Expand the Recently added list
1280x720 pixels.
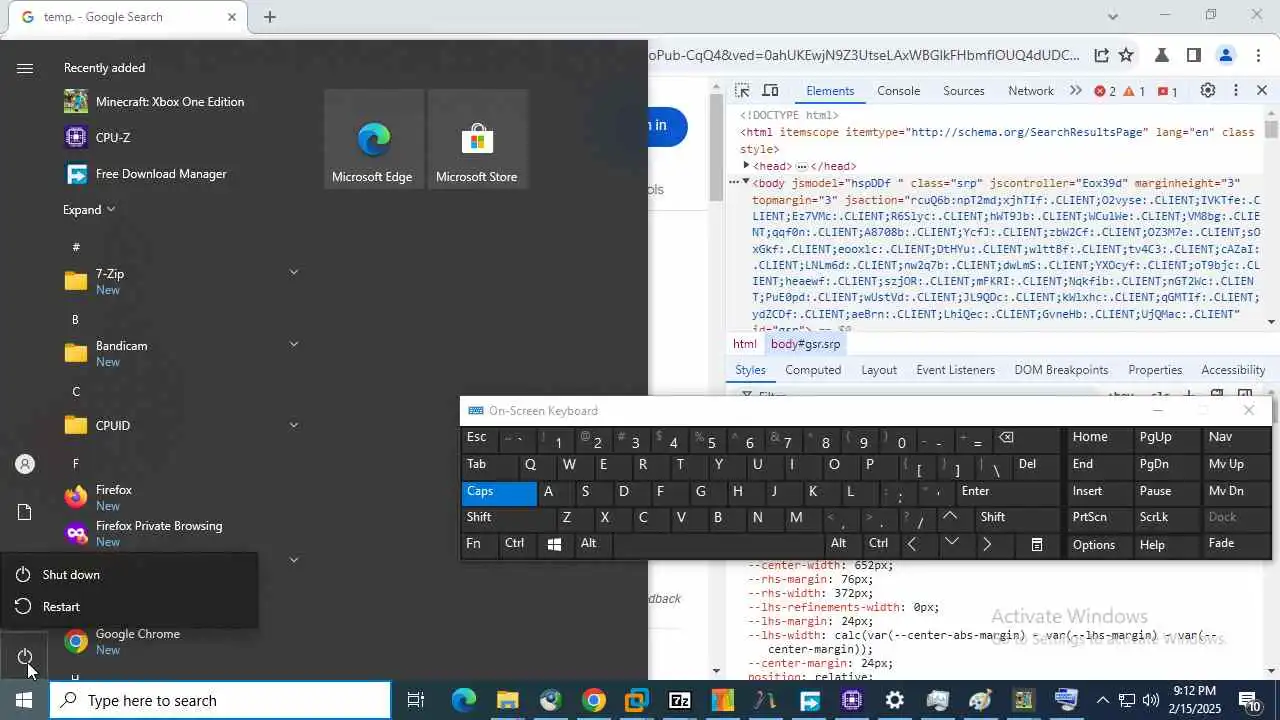pos(89,209)
